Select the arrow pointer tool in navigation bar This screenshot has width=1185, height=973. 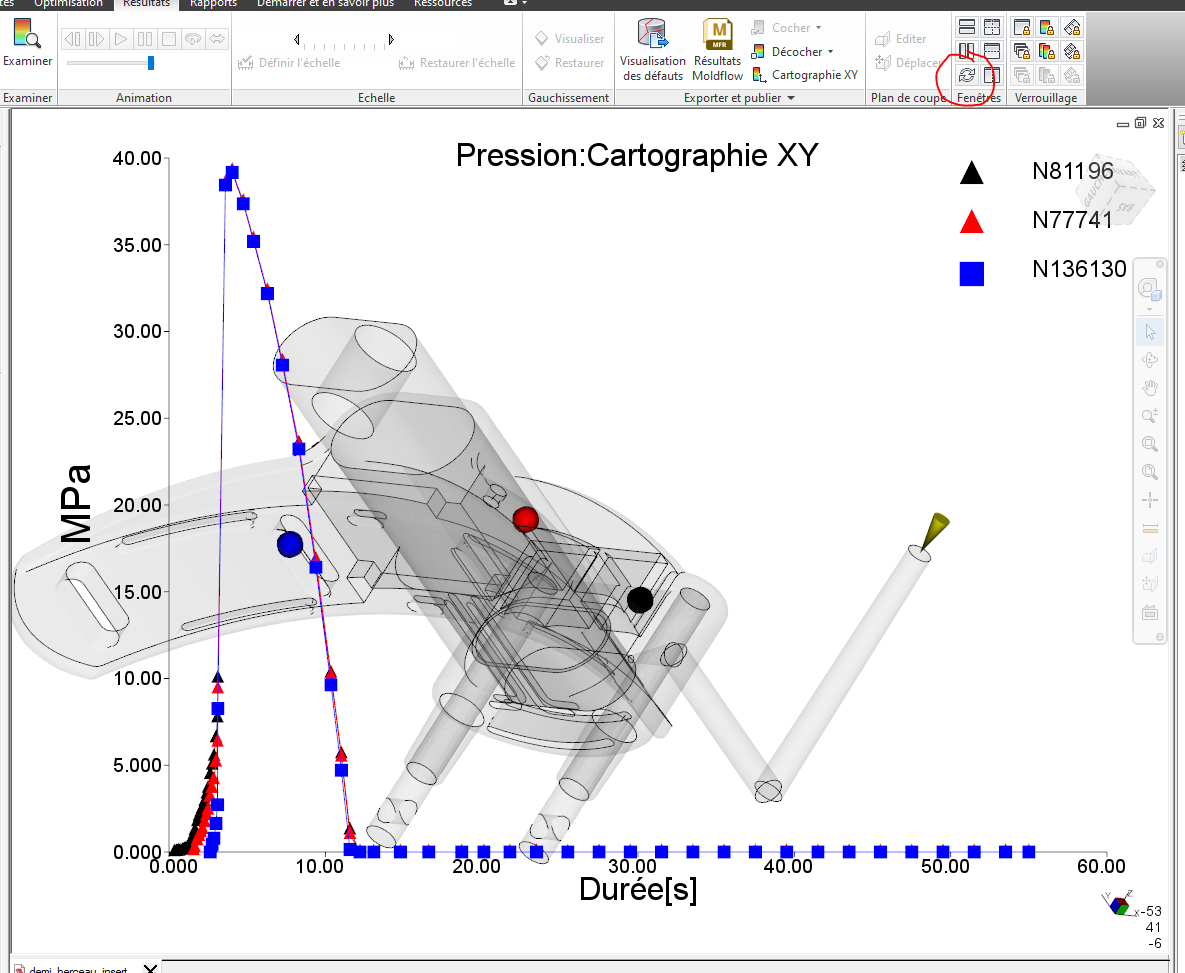[x=1150, y=331]
